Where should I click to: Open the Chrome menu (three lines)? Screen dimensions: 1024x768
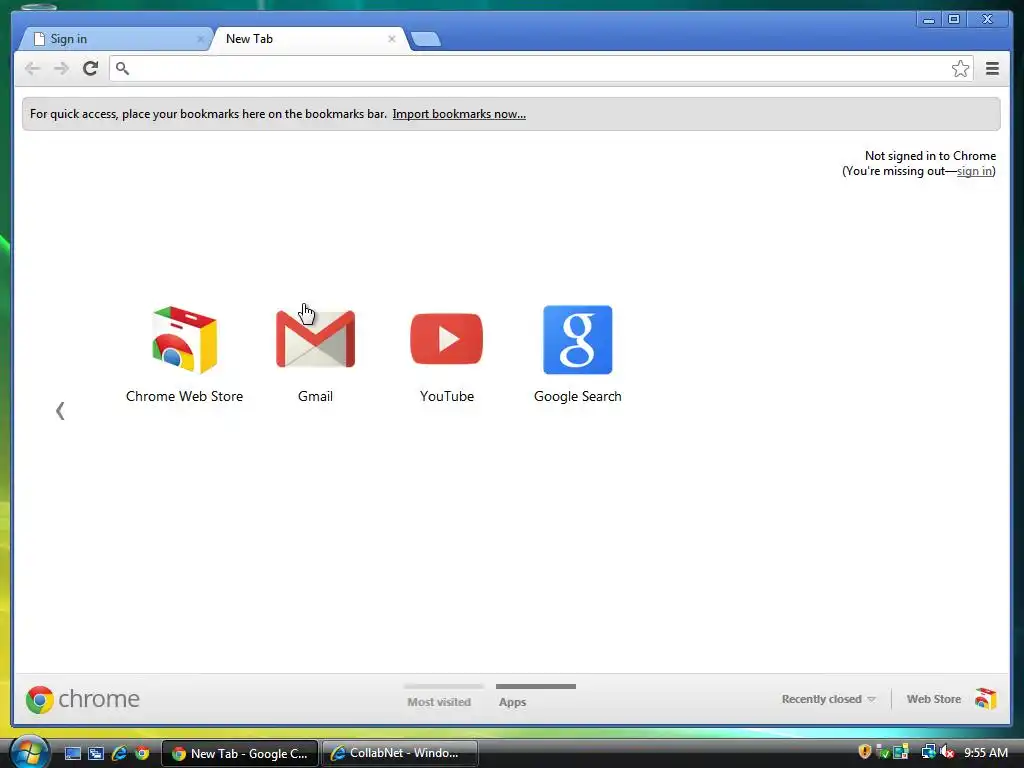992,69
